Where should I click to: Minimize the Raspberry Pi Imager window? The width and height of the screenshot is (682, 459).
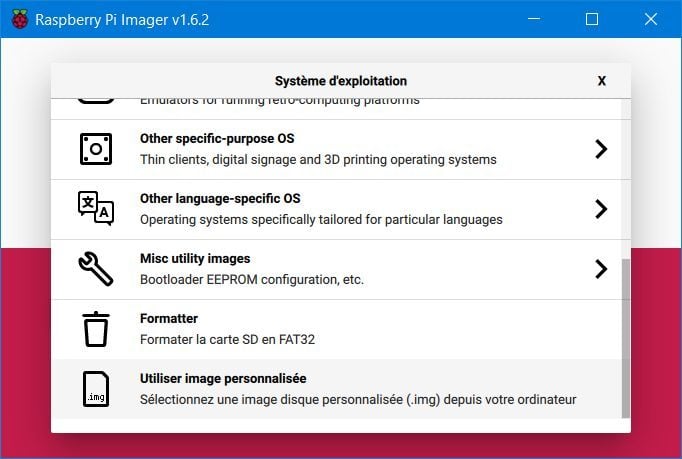534,19
